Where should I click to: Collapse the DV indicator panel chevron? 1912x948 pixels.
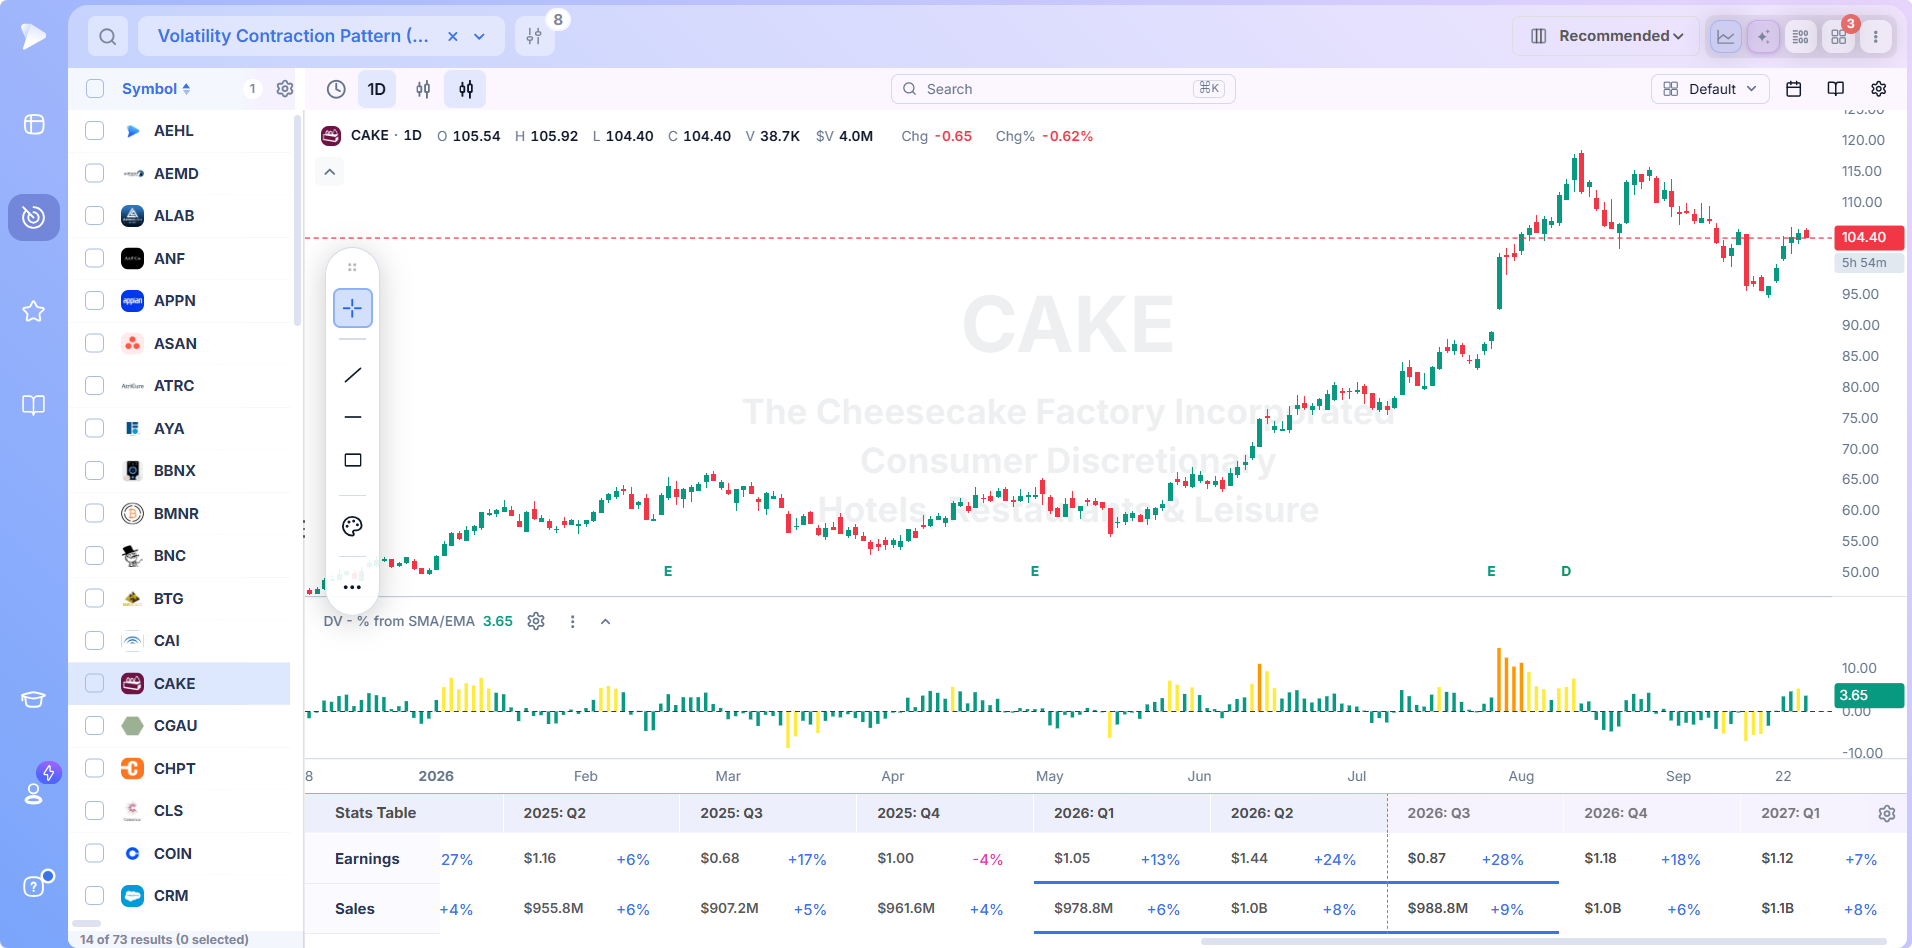[605, 621]
